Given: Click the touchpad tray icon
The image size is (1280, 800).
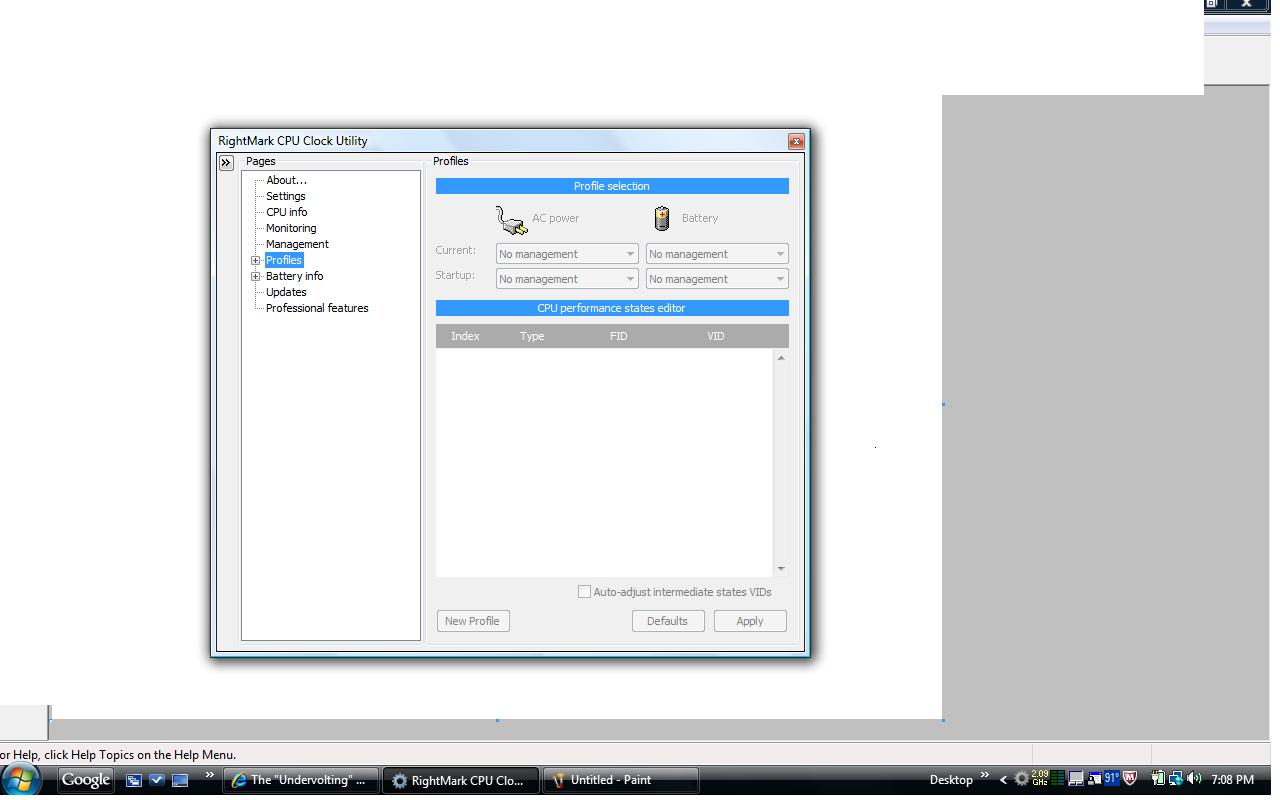Looking at the screenshot, I should tap(1076, 778).
